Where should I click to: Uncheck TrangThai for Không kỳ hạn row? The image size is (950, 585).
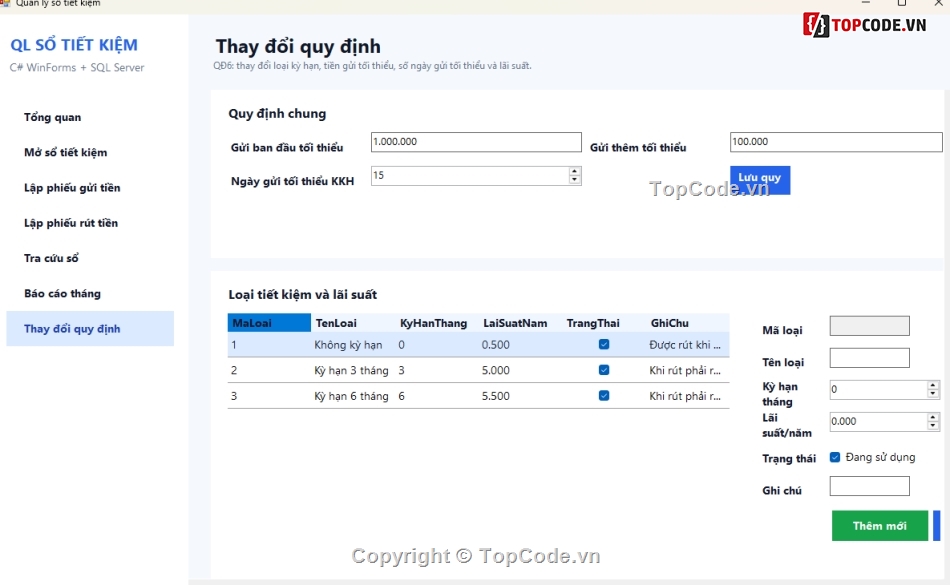pyautogui.click(x=603, y=345)
